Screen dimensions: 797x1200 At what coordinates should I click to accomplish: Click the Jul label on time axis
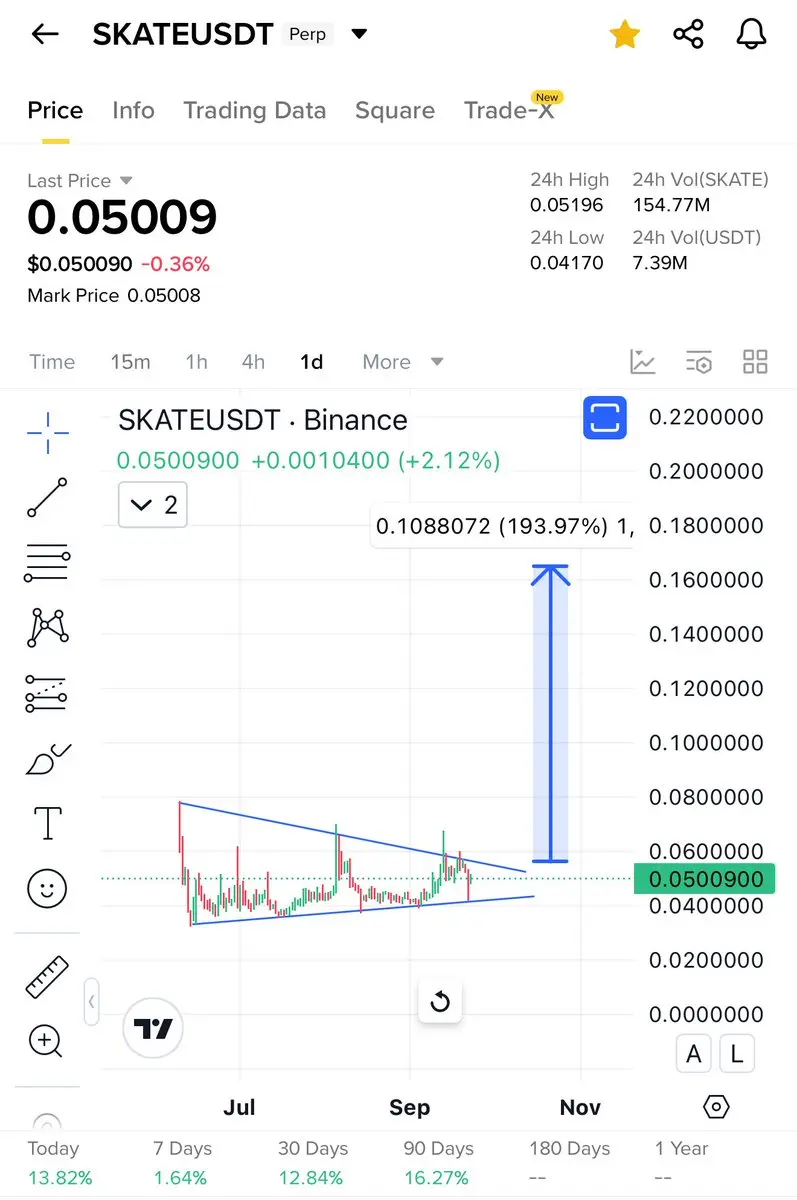[x=239, y=1107]
